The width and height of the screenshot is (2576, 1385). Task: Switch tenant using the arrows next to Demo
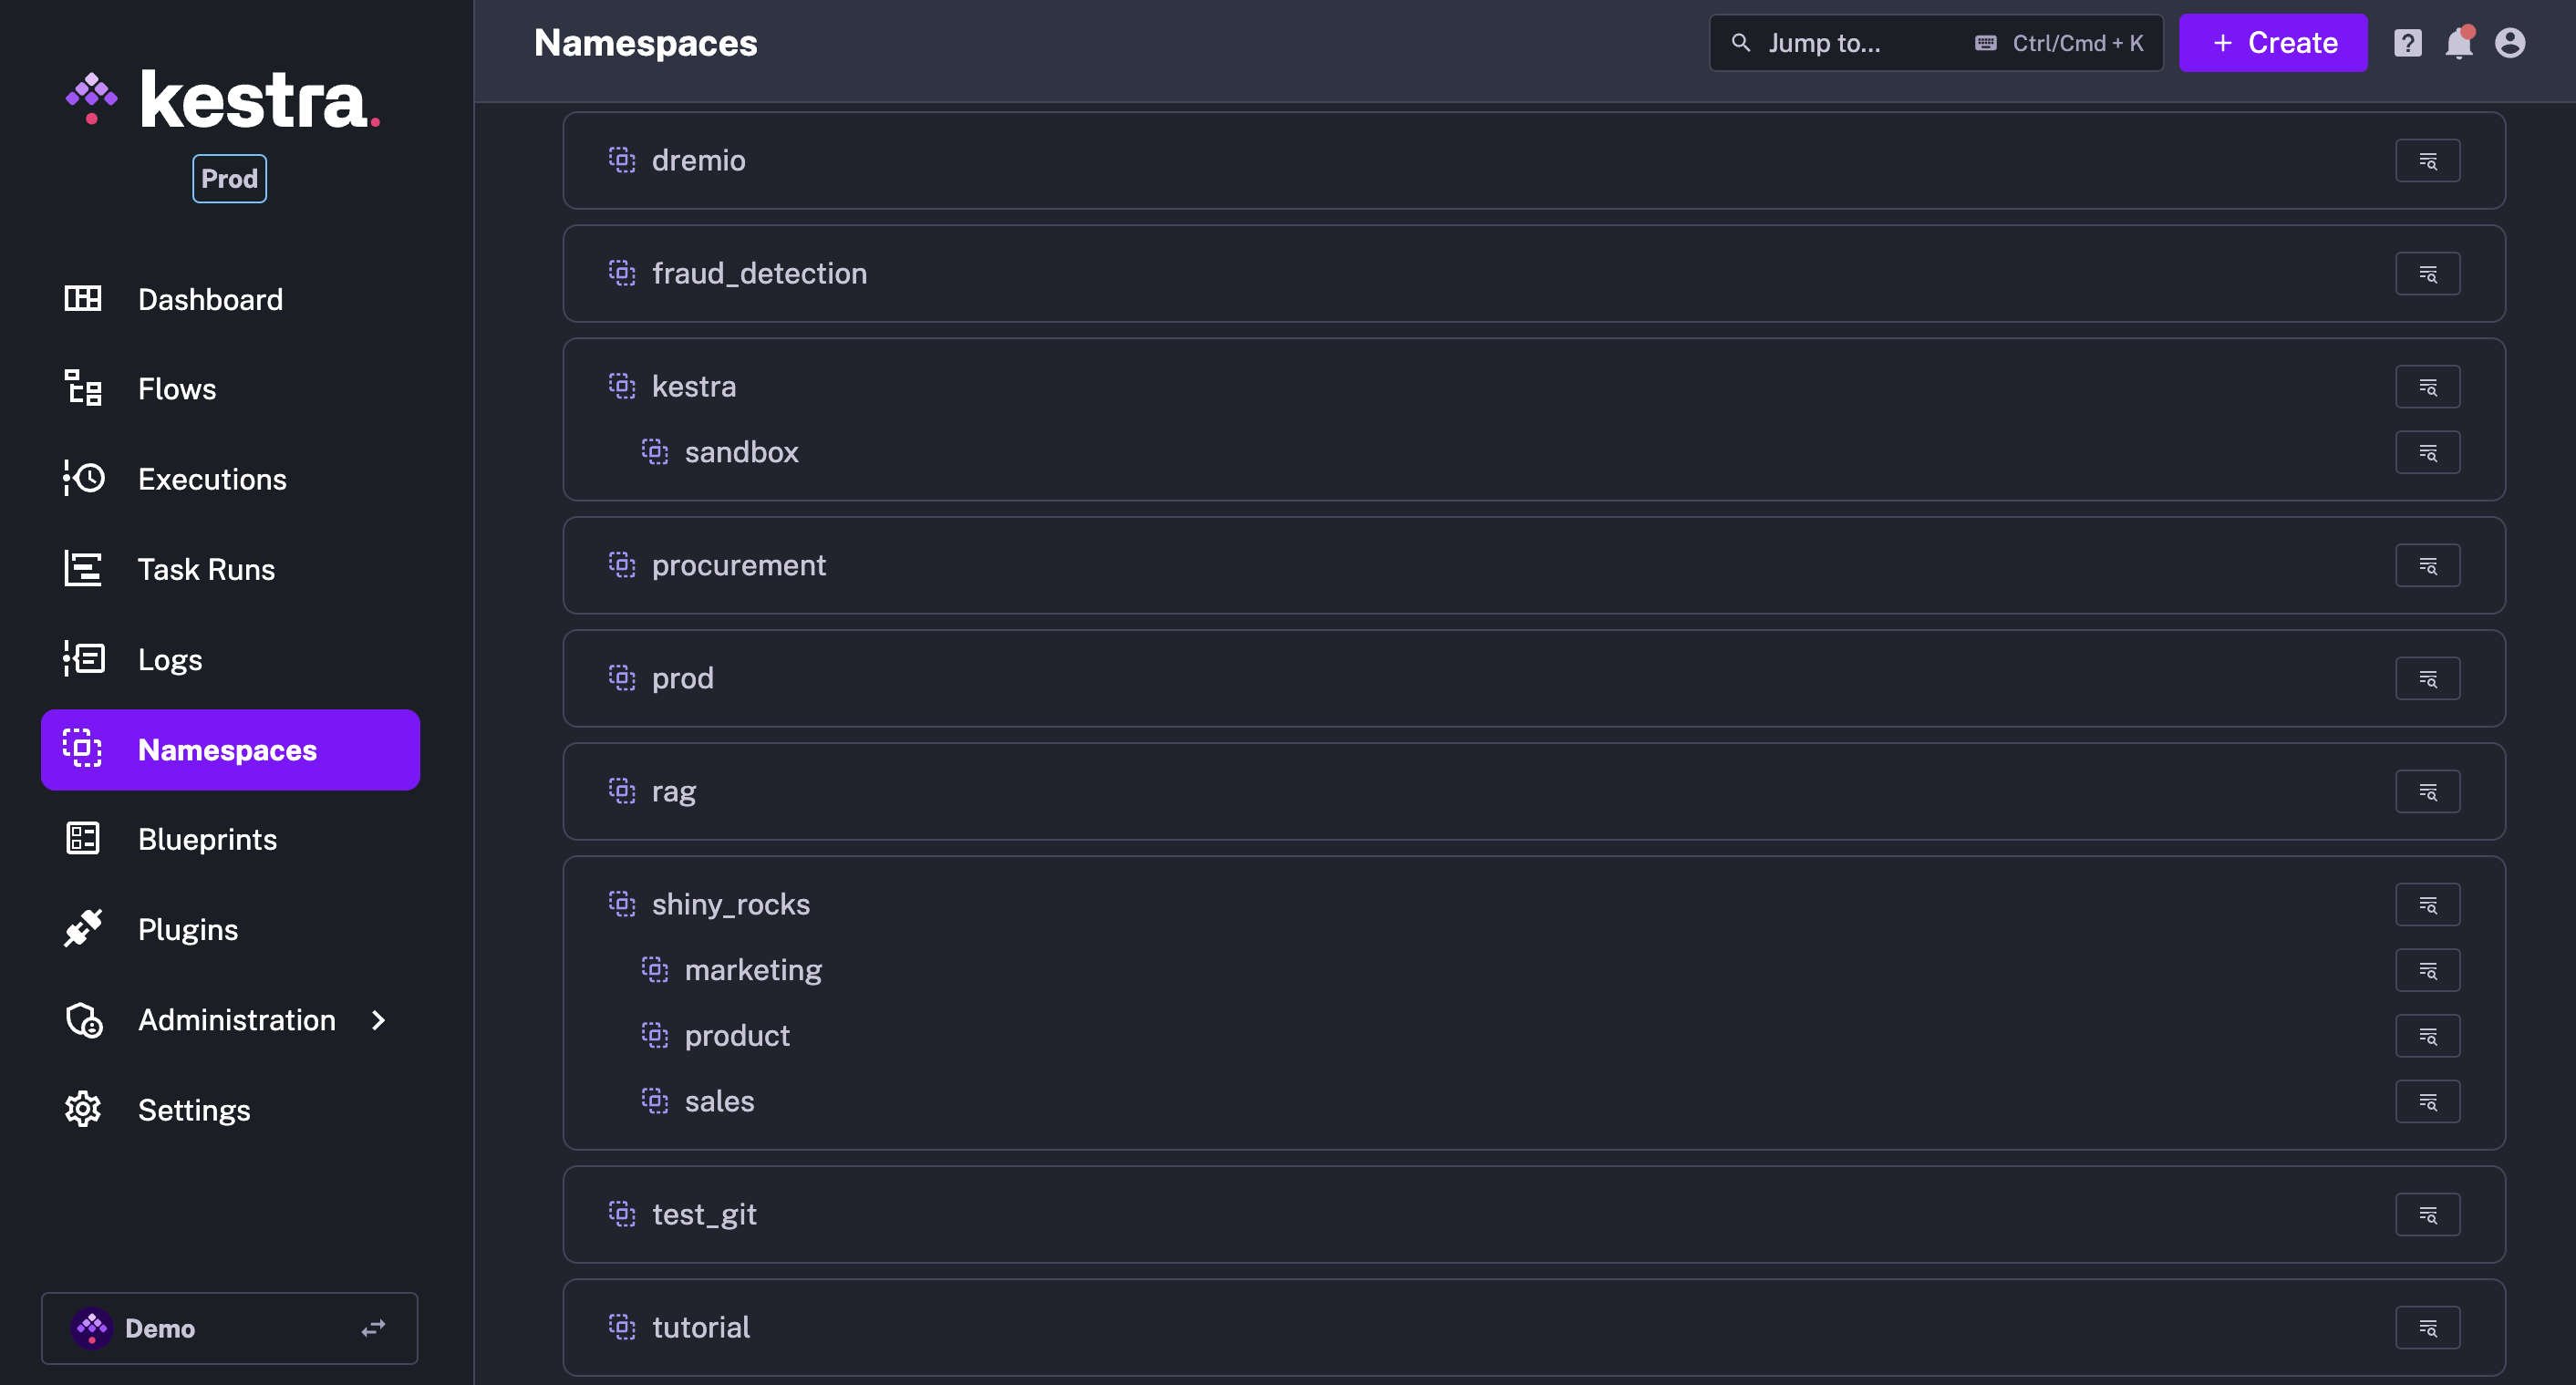point(372,1328)
